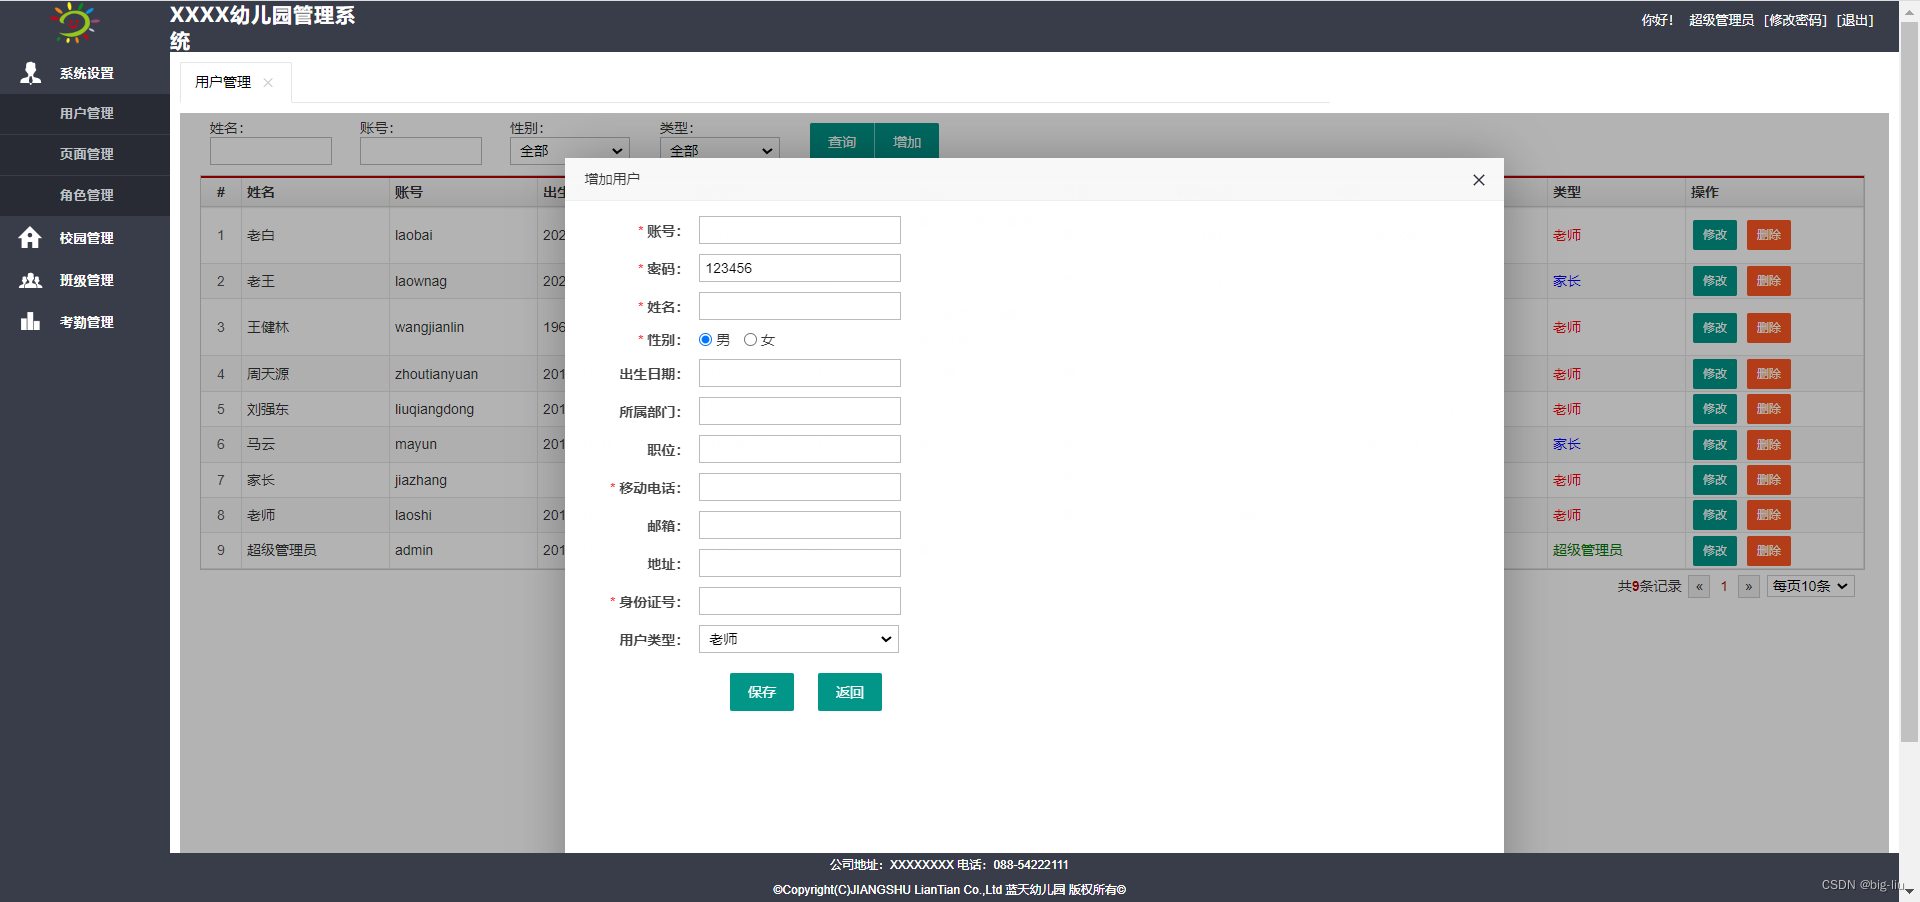This screenshot has width=1920, height=902.
Task: Focus the 姓名 field in the dialog
Action: click(x=800, y=306)
